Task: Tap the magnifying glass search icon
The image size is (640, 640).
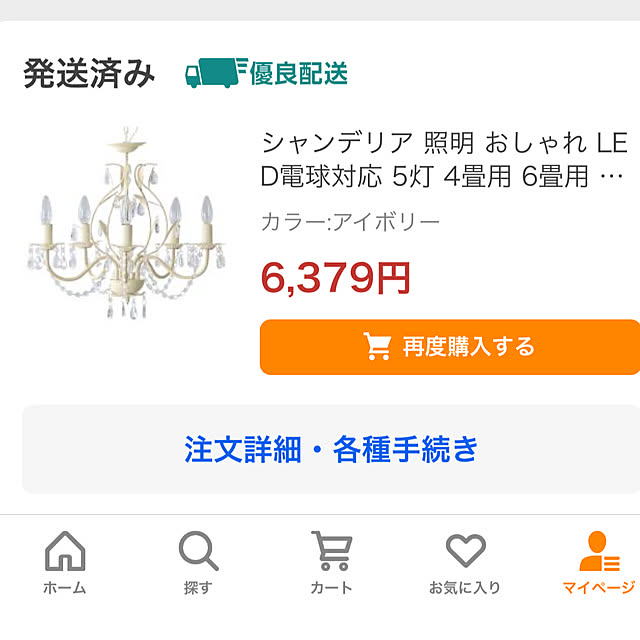Action: [198, 551]
